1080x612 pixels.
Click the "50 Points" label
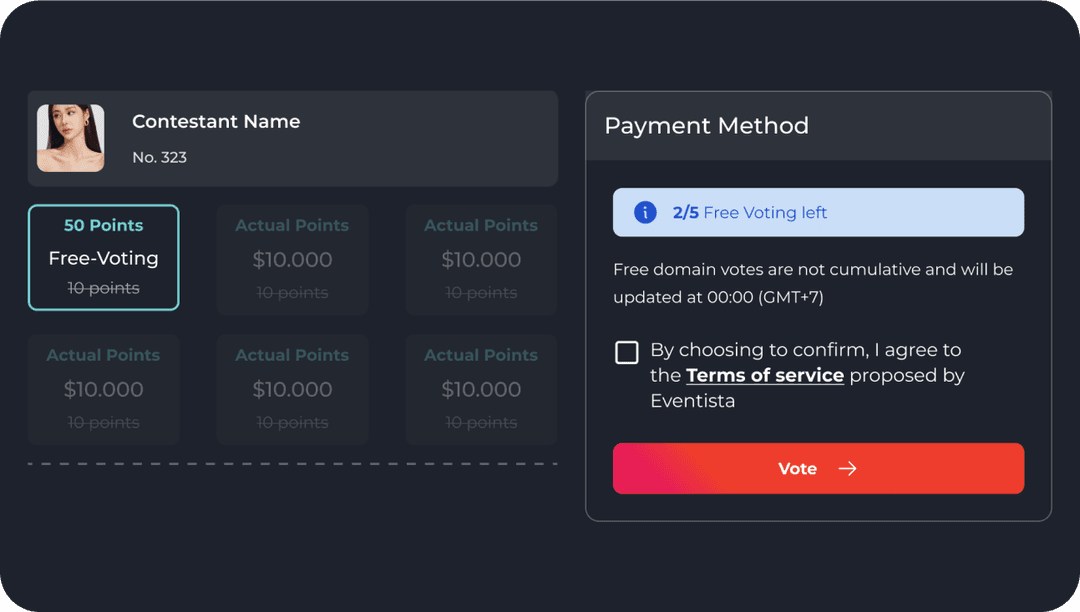104,226
